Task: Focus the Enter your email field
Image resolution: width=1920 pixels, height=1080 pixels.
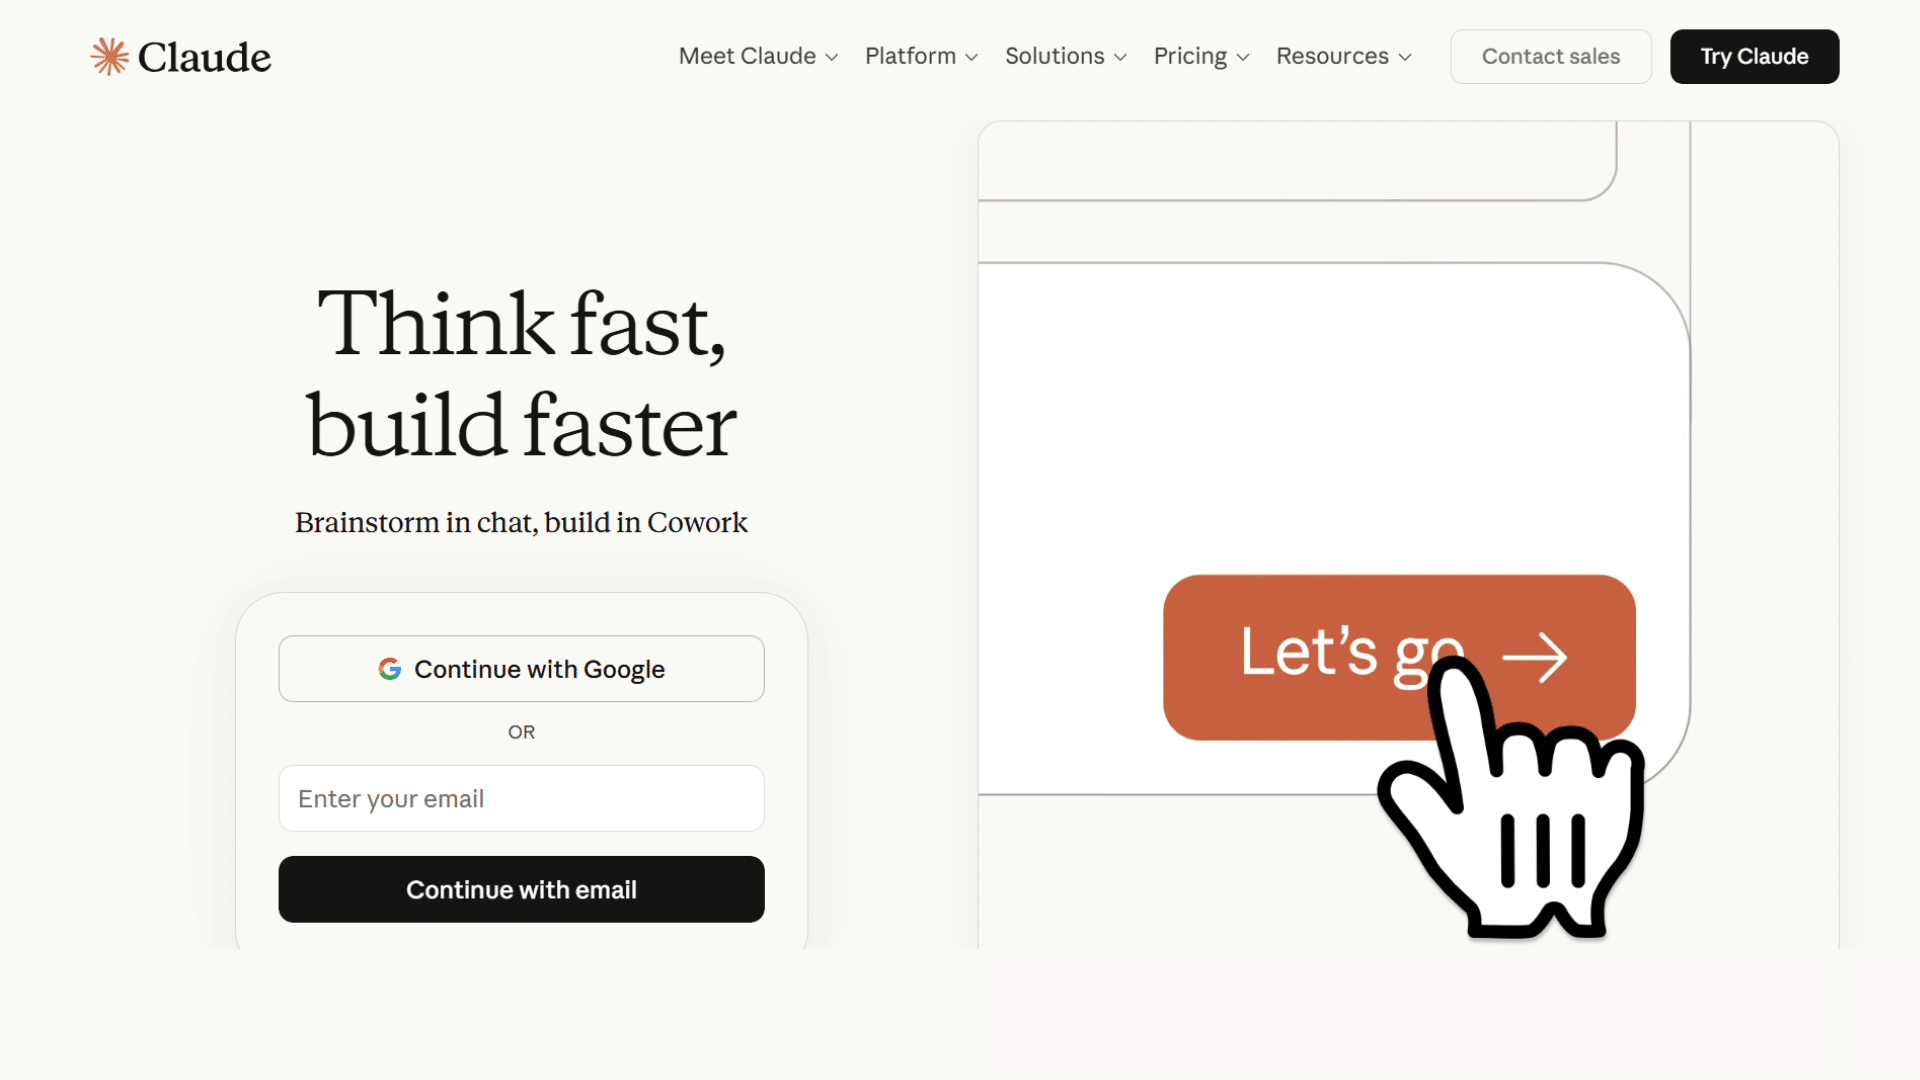Action: (521, 798)
